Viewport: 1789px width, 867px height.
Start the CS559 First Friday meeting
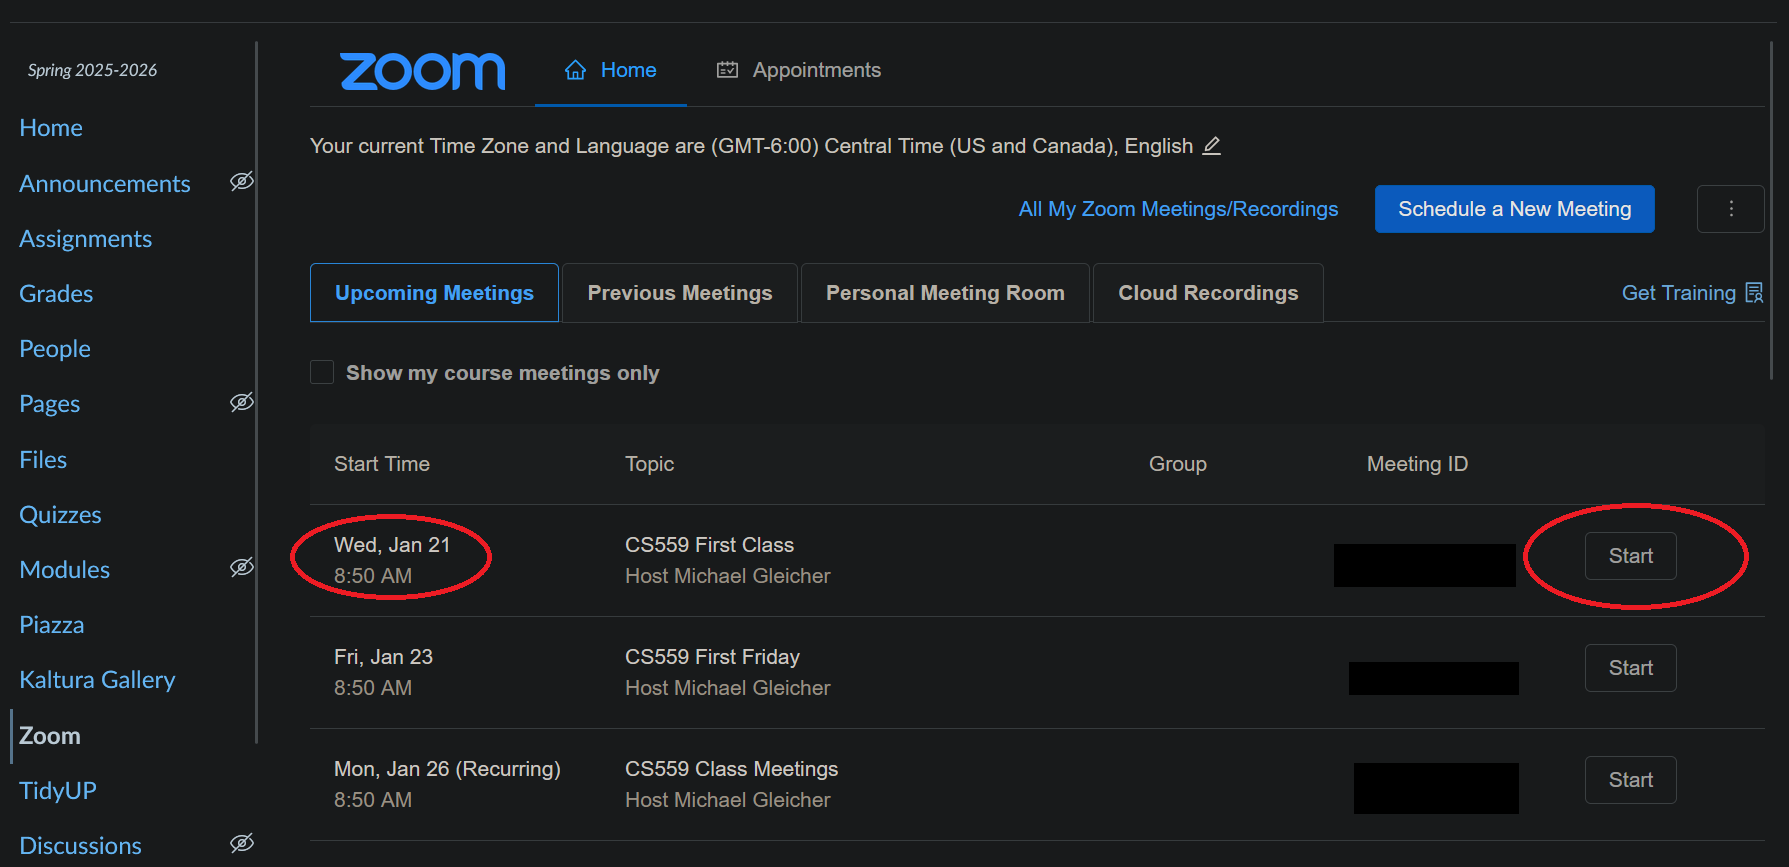pos(1630,668)
